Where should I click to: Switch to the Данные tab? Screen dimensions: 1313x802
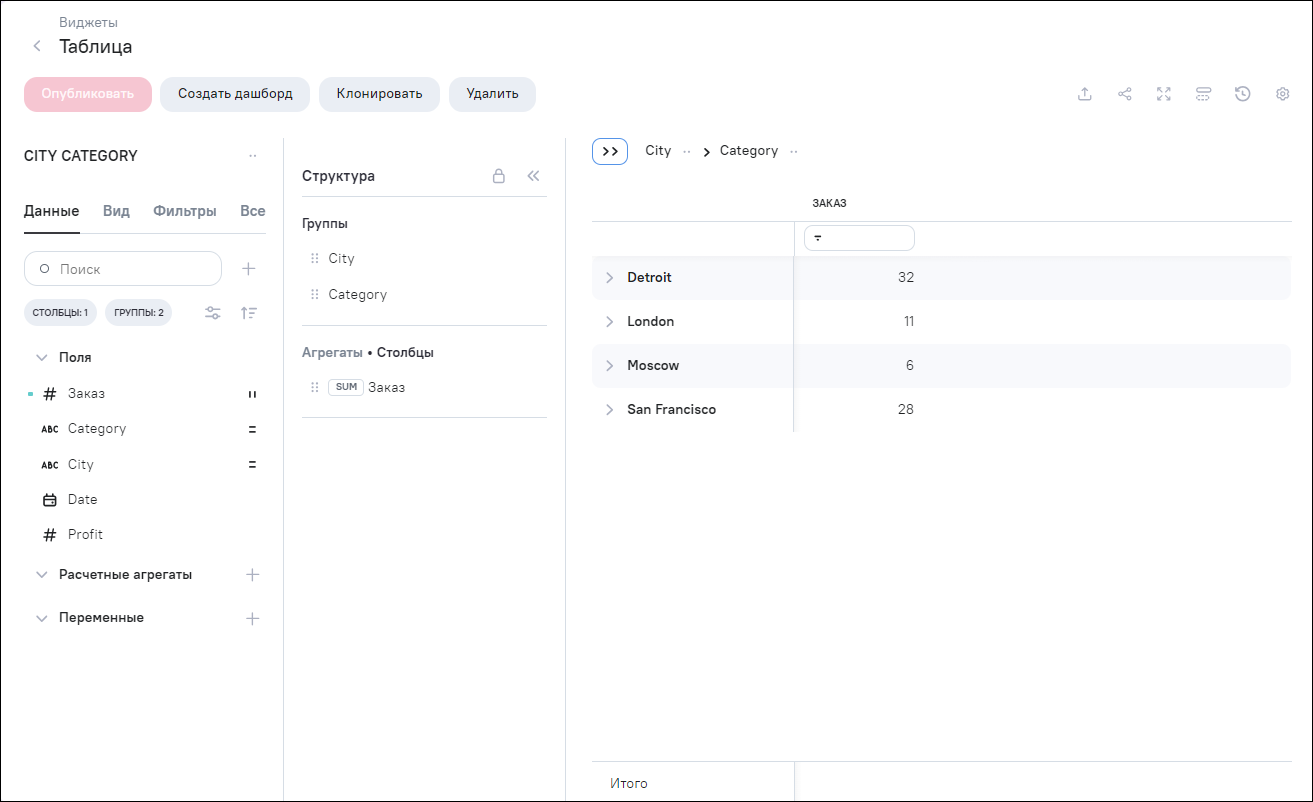(52, 211)
